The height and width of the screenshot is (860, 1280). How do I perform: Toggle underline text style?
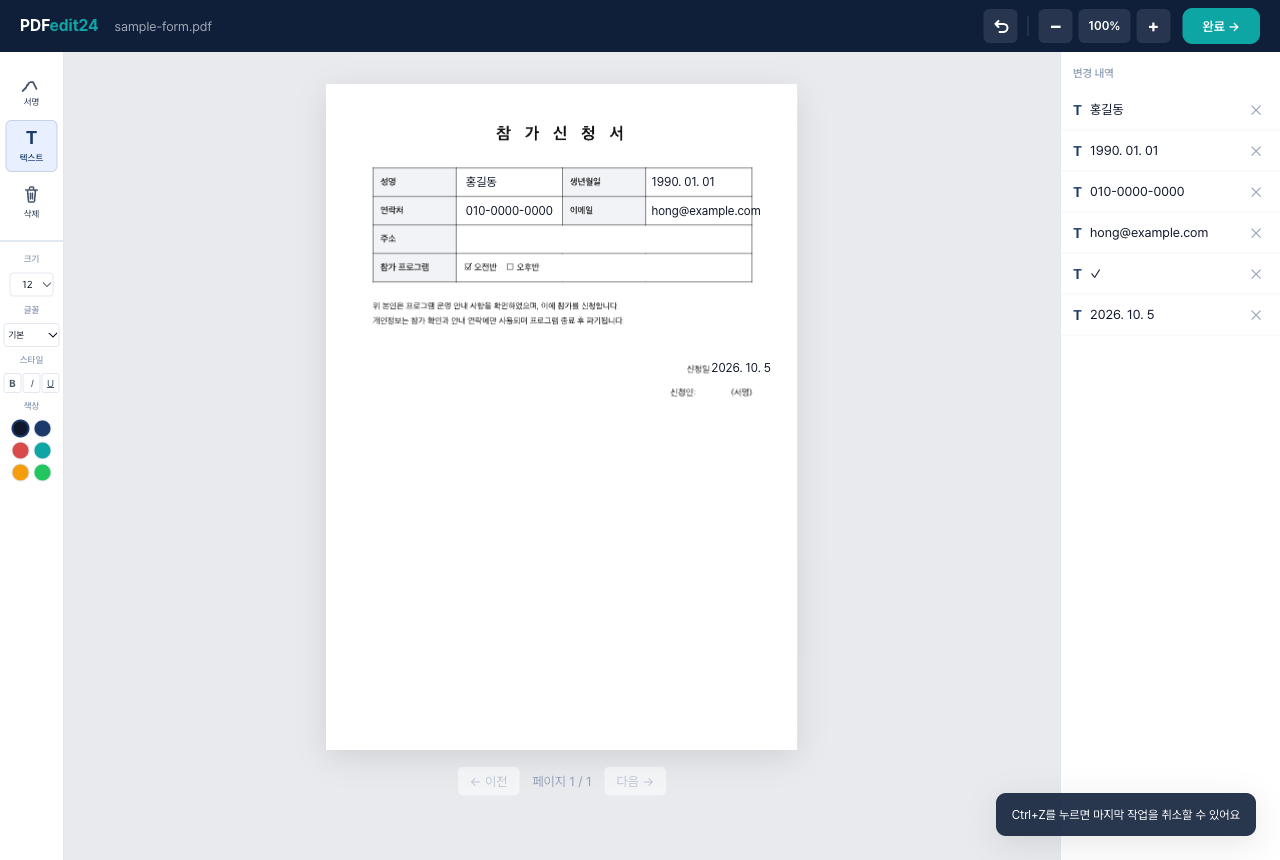pyautogui.click(x=50, y=383)
